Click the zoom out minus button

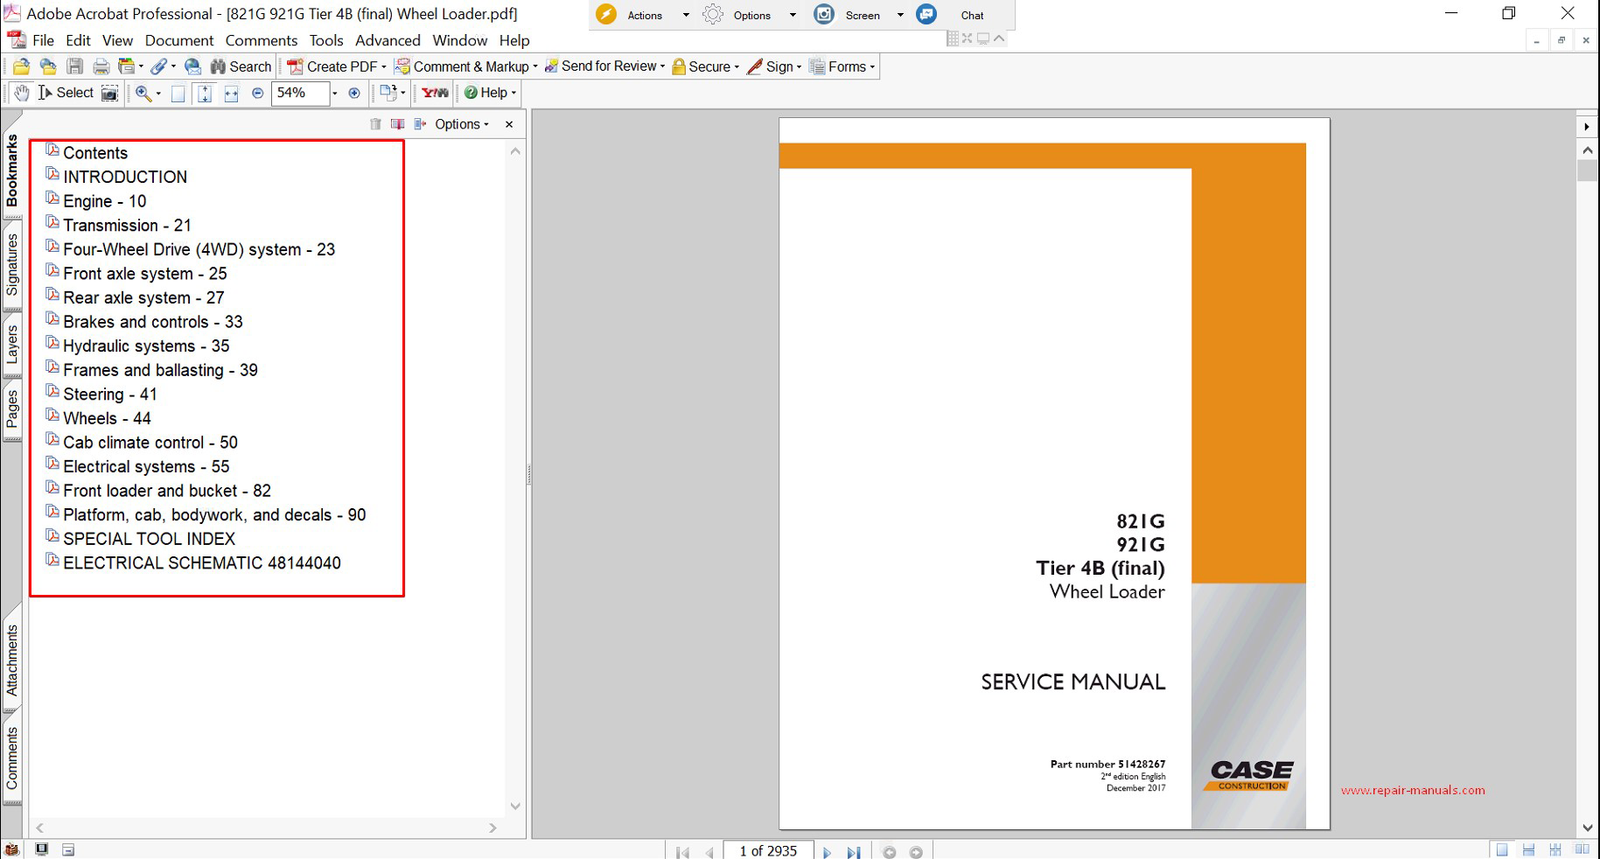(x=258, y=93)
